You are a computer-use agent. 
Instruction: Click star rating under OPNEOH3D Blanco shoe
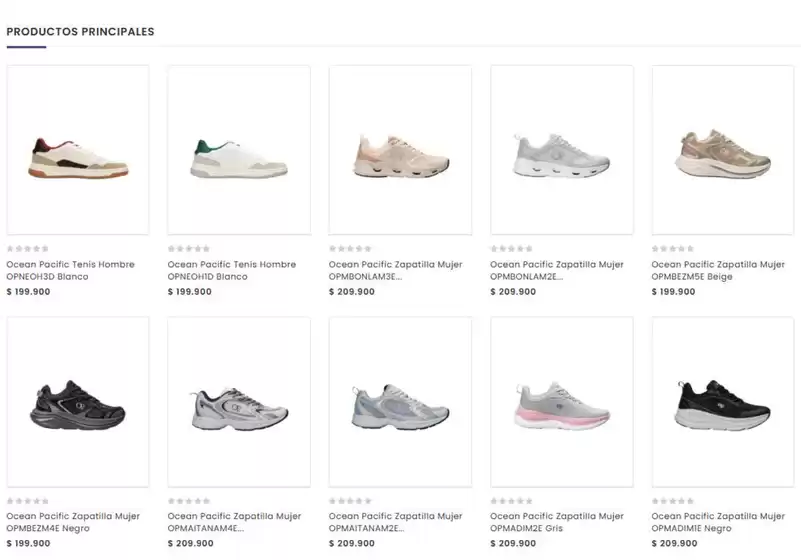(x=28, y=249)
